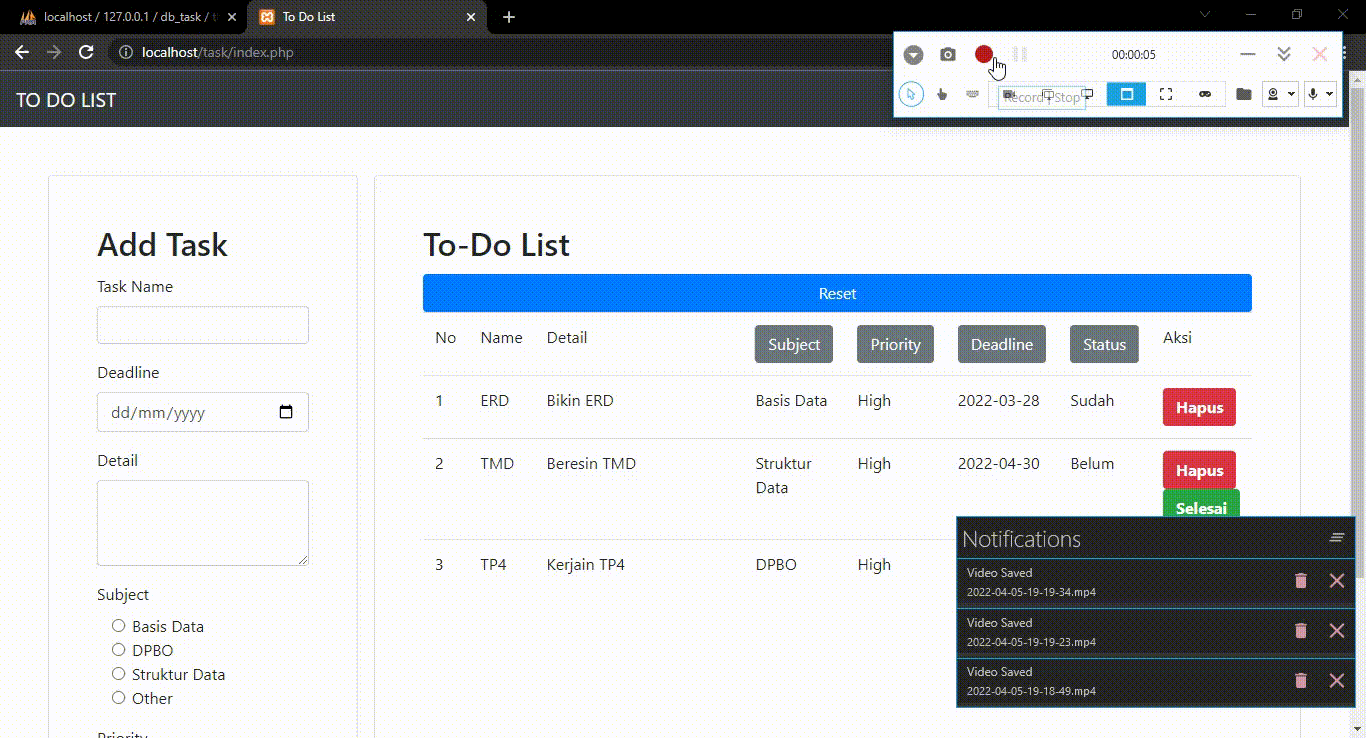Click the red record button
The width and height of the screenshot is (1366, 738).
[x=983, y=54]
